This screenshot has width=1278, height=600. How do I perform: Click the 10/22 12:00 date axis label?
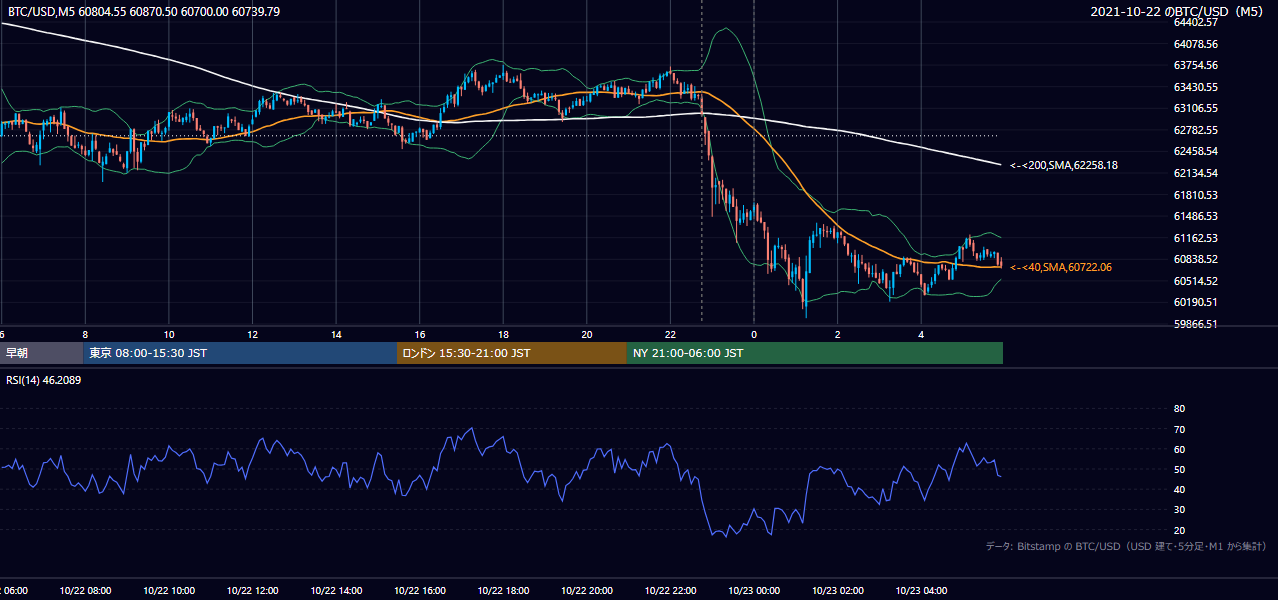(x=253, y=591)
